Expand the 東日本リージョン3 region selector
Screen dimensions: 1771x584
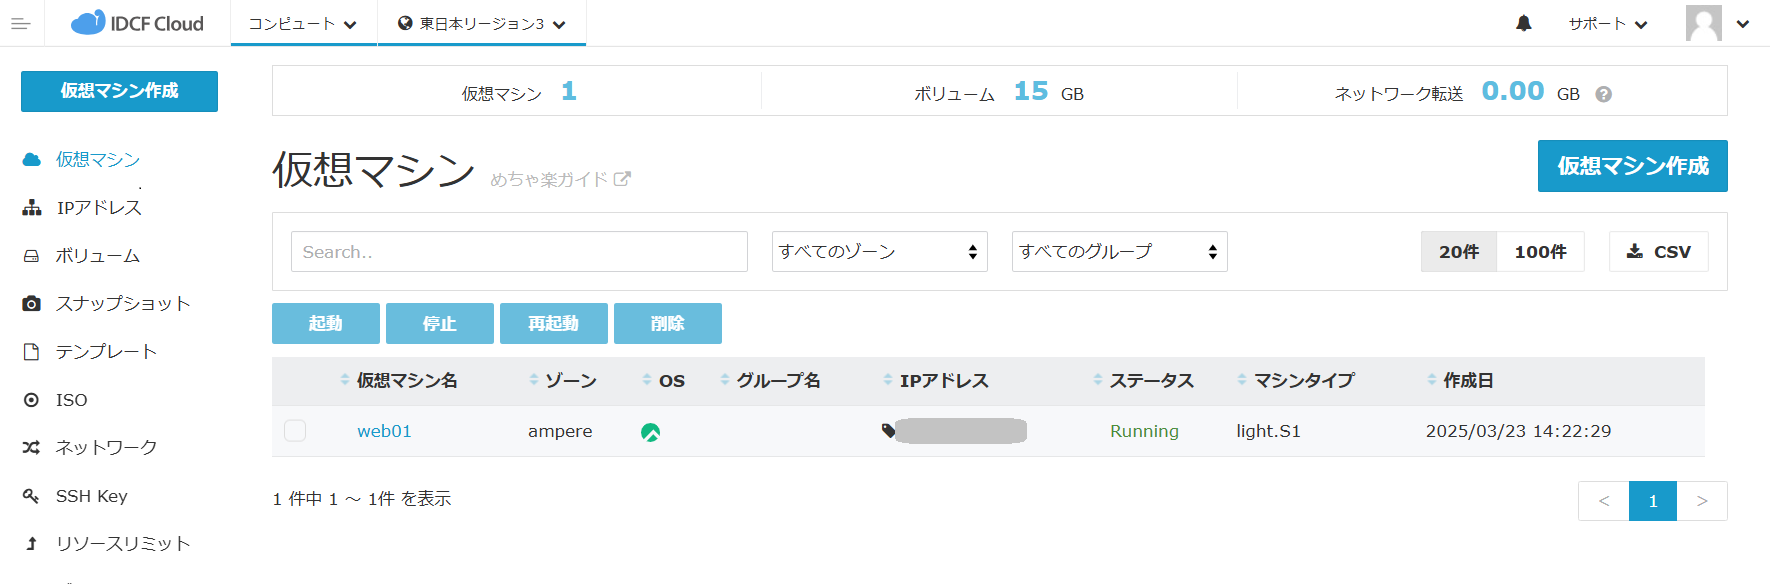[481, 24]
